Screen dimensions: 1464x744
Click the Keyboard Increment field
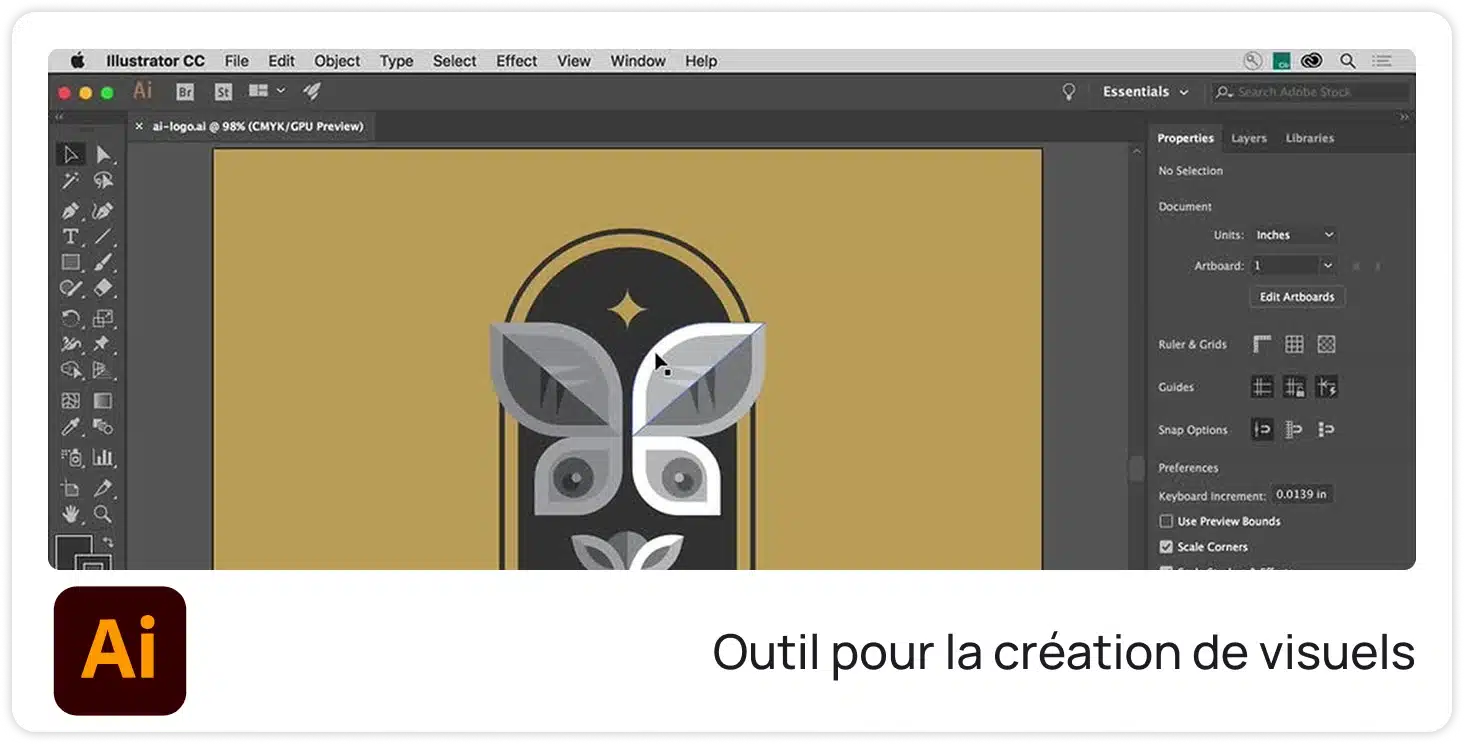tap(1302, 495)
